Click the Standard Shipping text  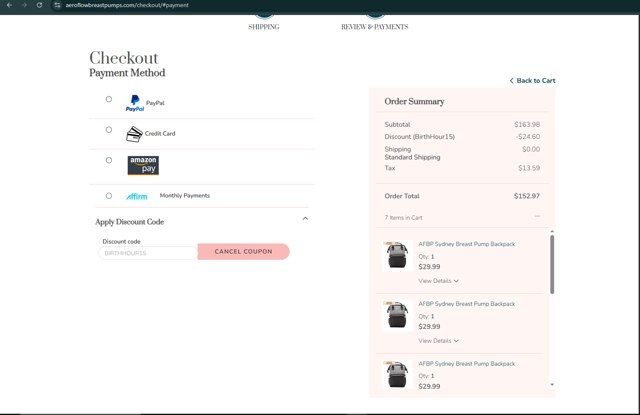pyautogui.click(x=412, y=157)
